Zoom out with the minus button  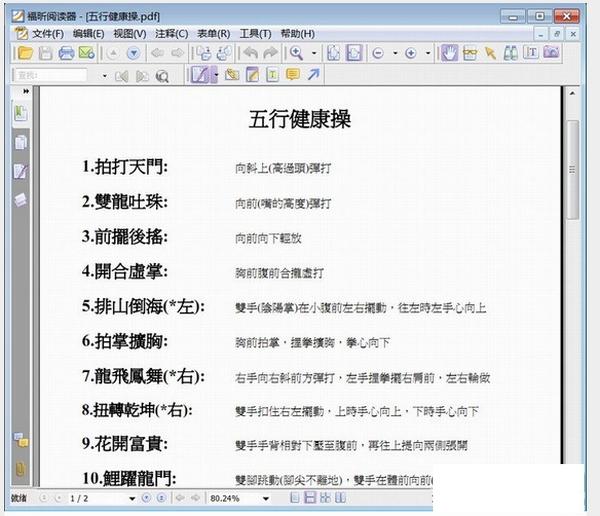pos(378,53)
